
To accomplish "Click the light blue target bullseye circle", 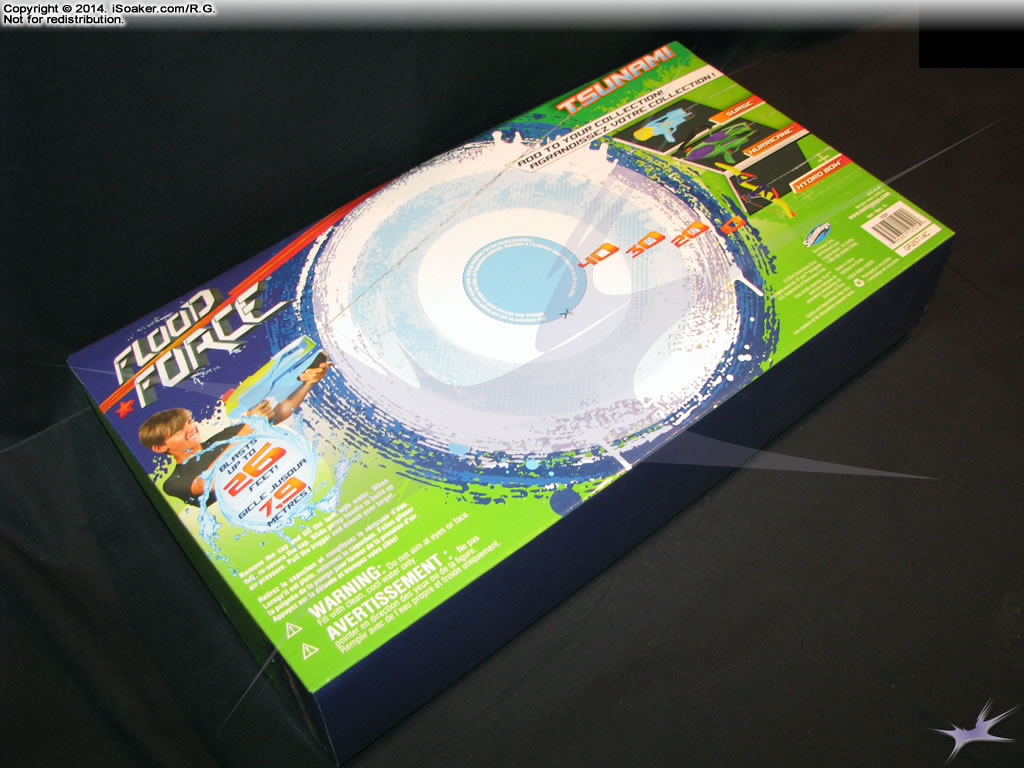I will tap(524, 279).
